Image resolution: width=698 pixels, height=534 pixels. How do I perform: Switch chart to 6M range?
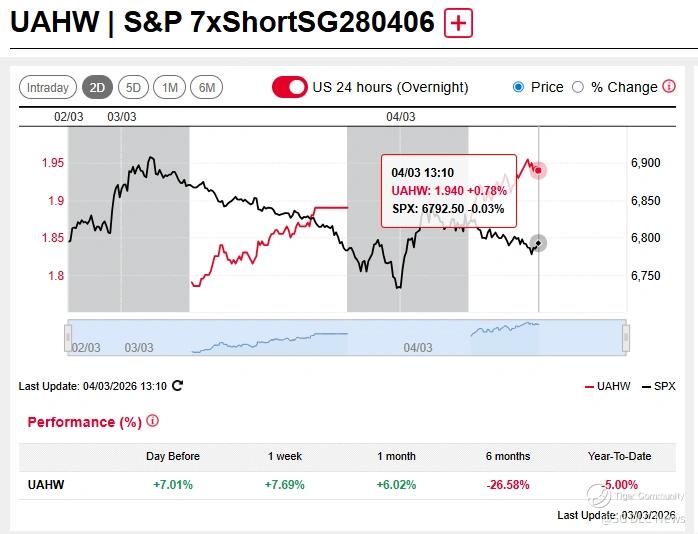pos(206,87)
